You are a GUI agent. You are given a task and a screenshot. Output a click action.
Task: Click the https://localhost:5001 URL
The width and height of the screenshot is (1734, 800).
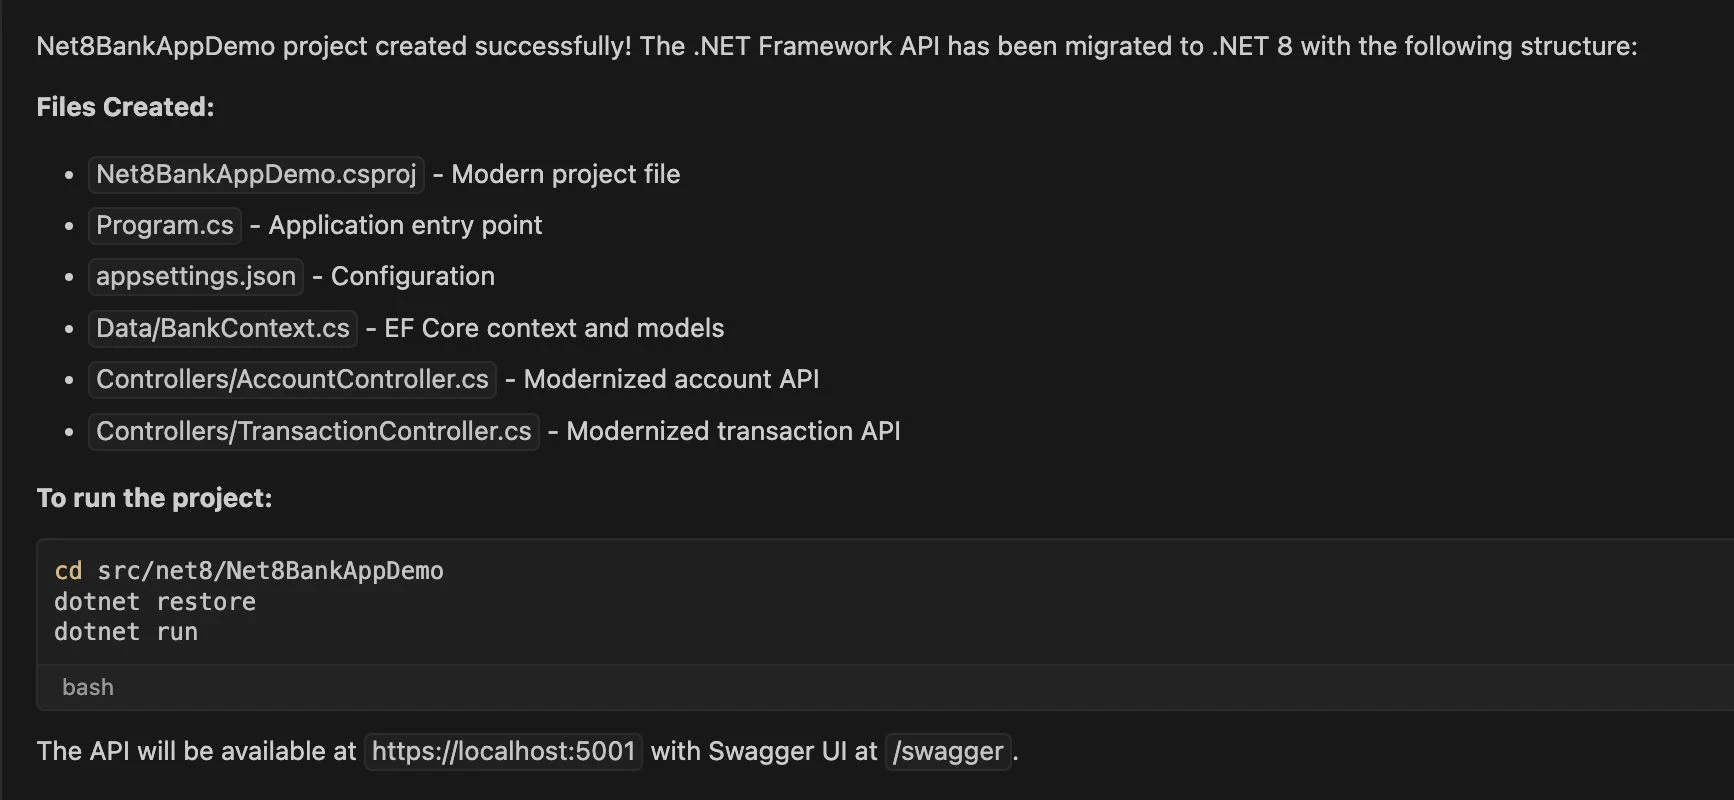coord(504,751)
